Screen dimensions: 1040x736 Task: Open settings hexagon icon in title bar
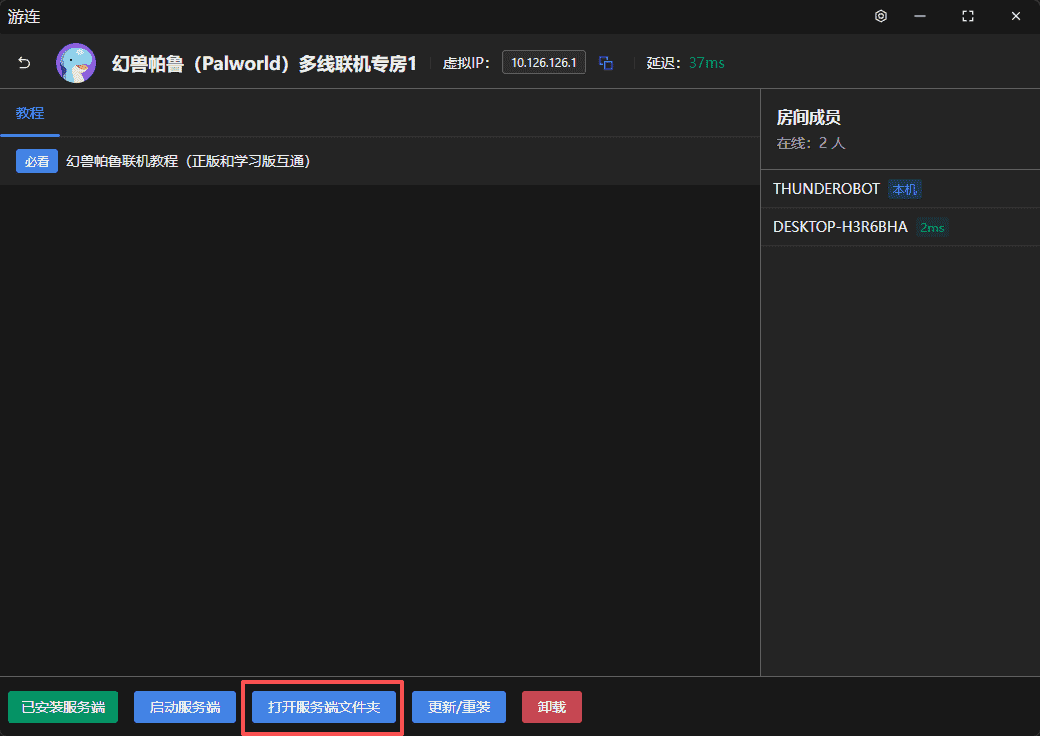tap(881, 17)
